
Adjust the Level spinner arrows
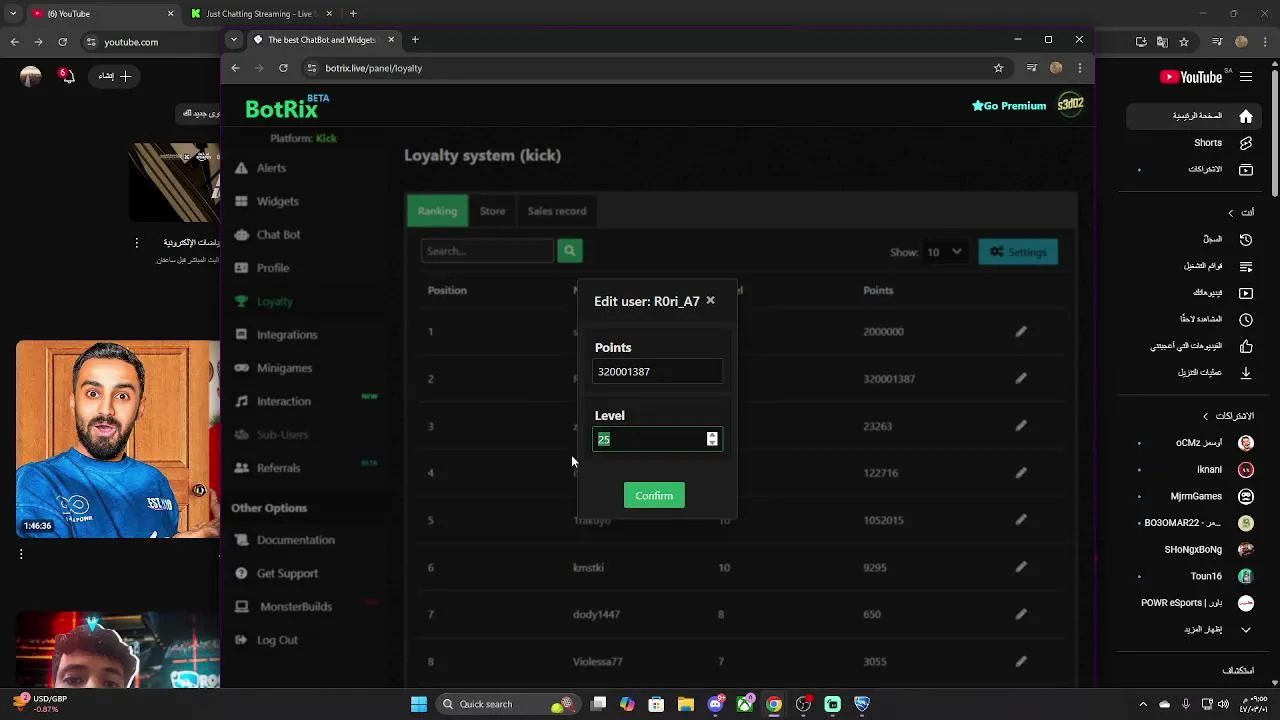712,439
